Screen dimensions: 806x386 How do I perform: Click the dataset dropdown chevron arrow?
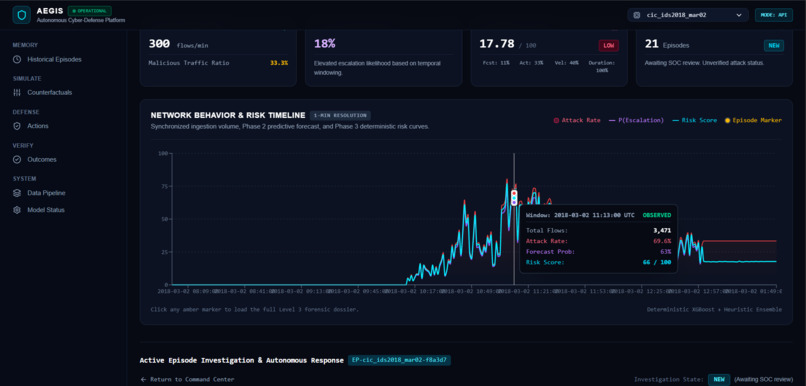739,15
